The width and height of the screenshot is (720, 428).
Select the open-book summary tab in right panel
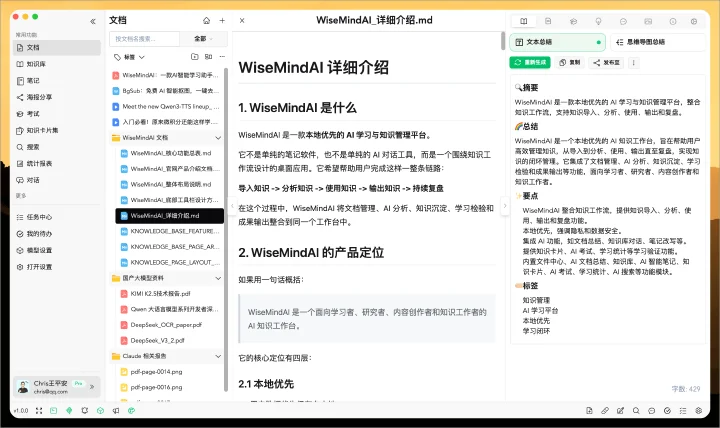pyautogui.click(x=523, y=21)
